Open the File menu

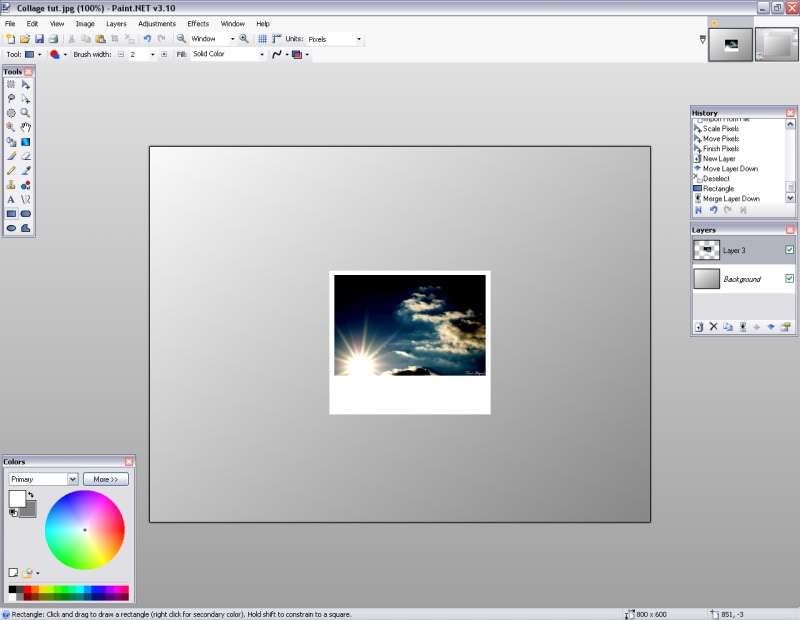pos(10,23)
